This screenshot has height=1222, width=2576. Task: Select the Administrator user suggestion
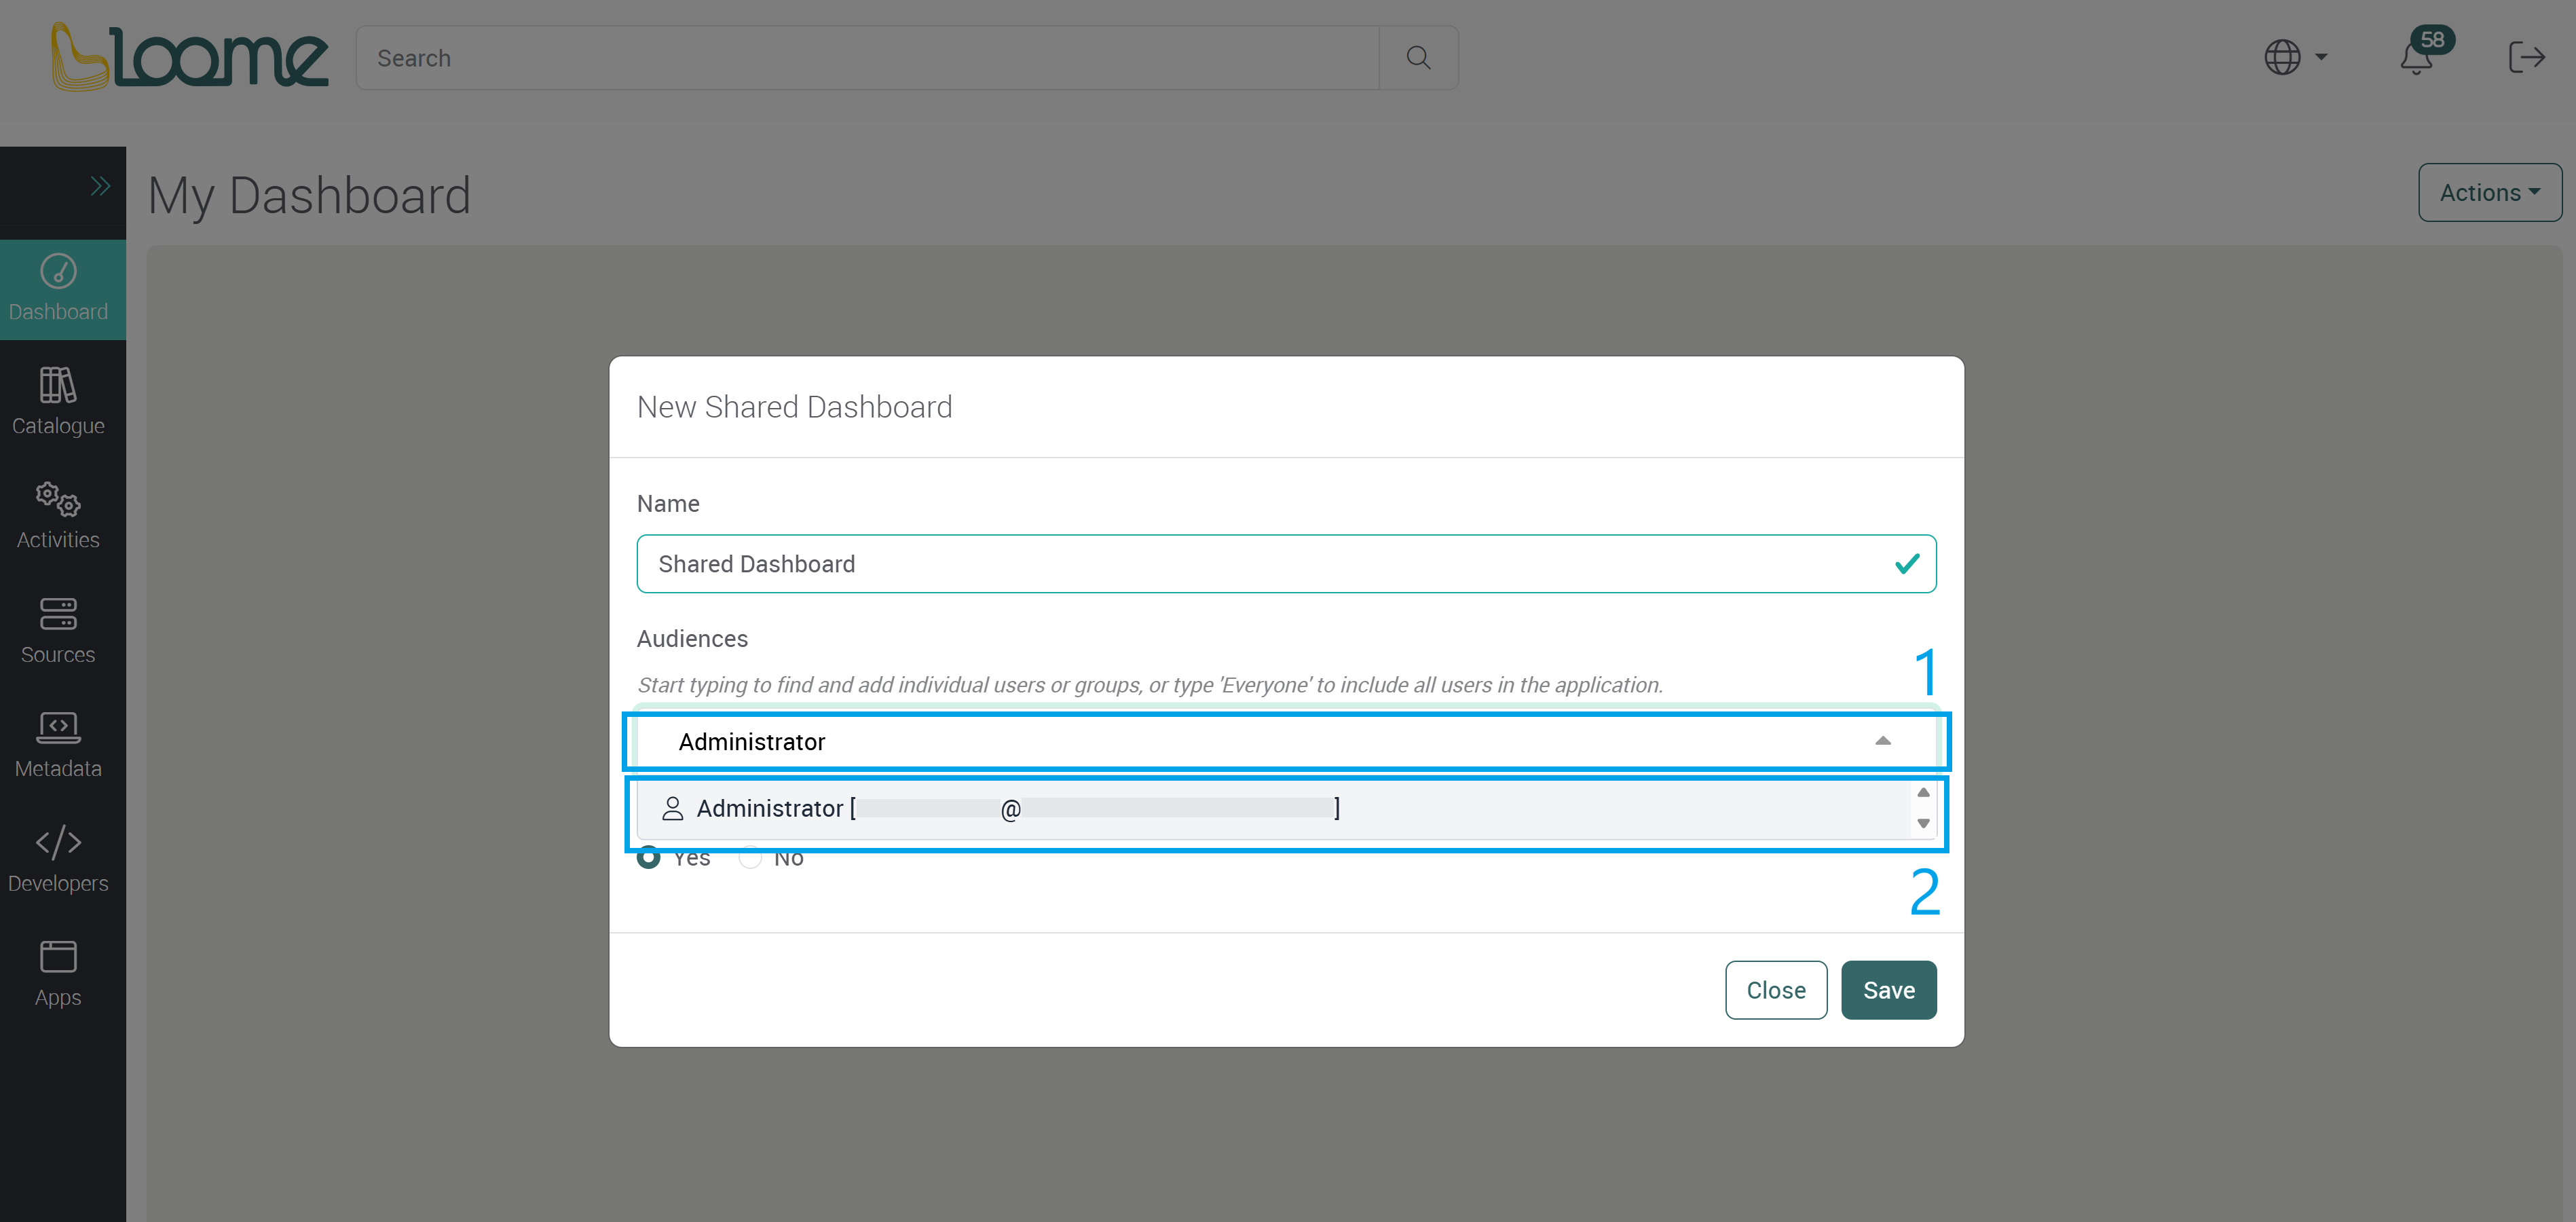1274,809
